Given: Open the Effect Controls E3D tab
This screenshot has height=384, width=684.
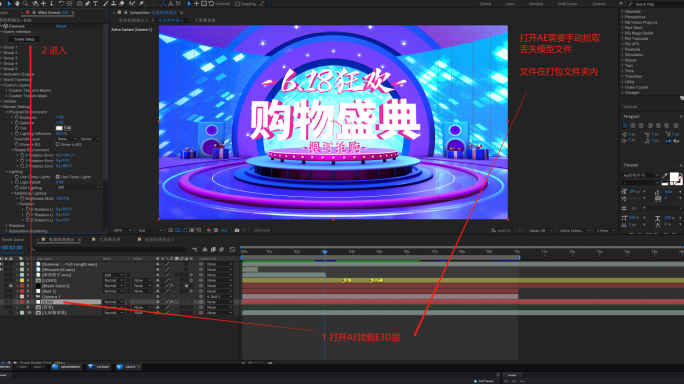Looking at the screenshot, I should point(53,13).
